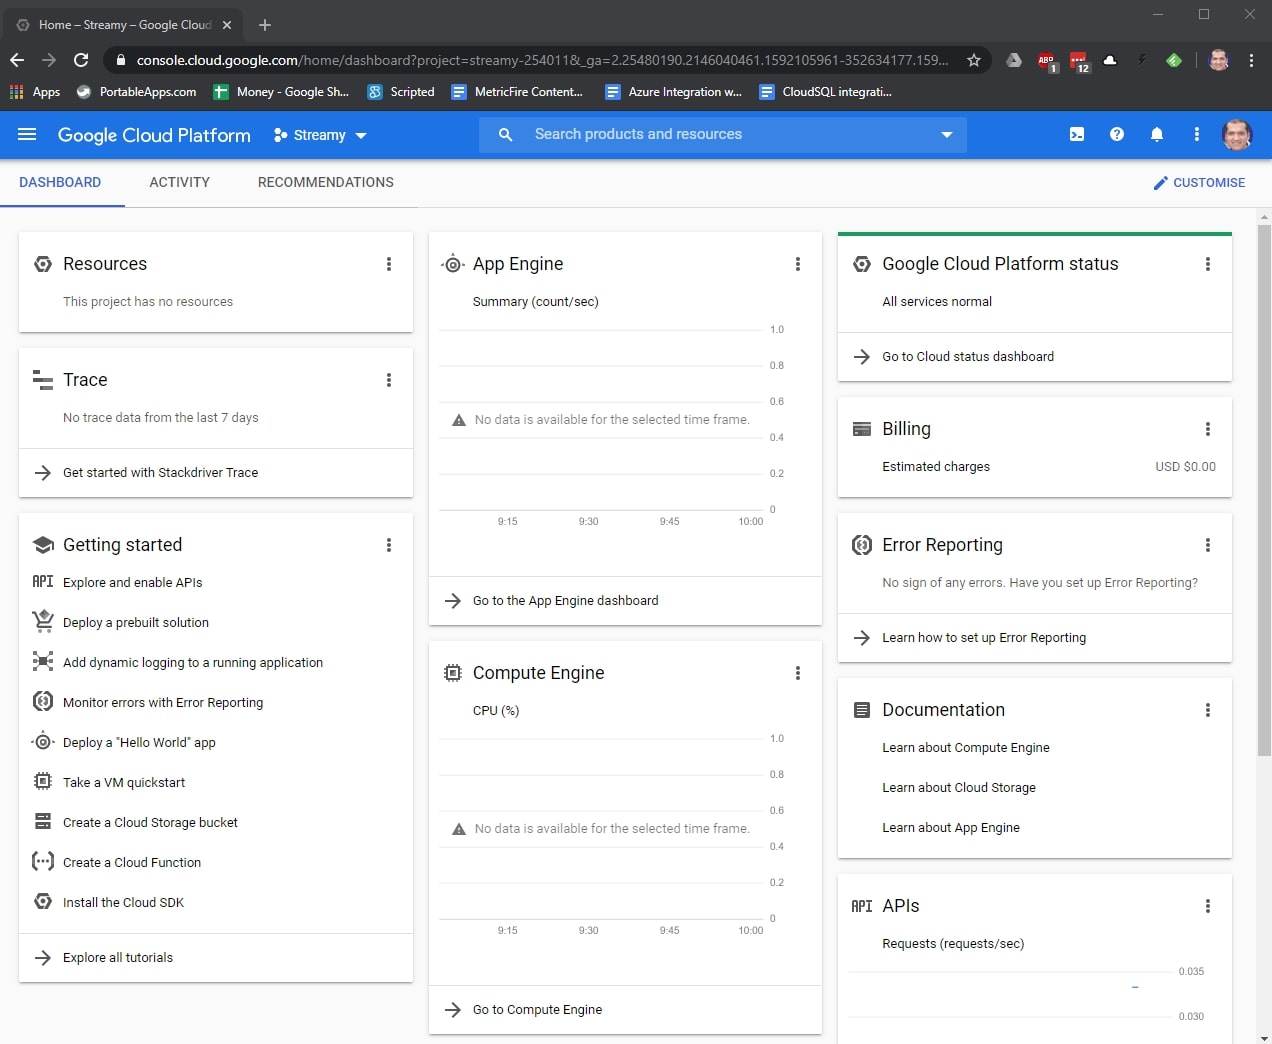Viewport: 1272px width, 1044px height.
Task: Click the browser address bar URL
Action: [x=543, y=60]
